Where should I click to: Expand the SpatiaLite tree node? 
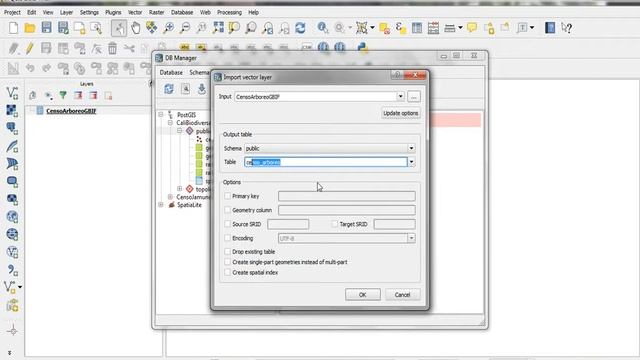click(161, 204)
